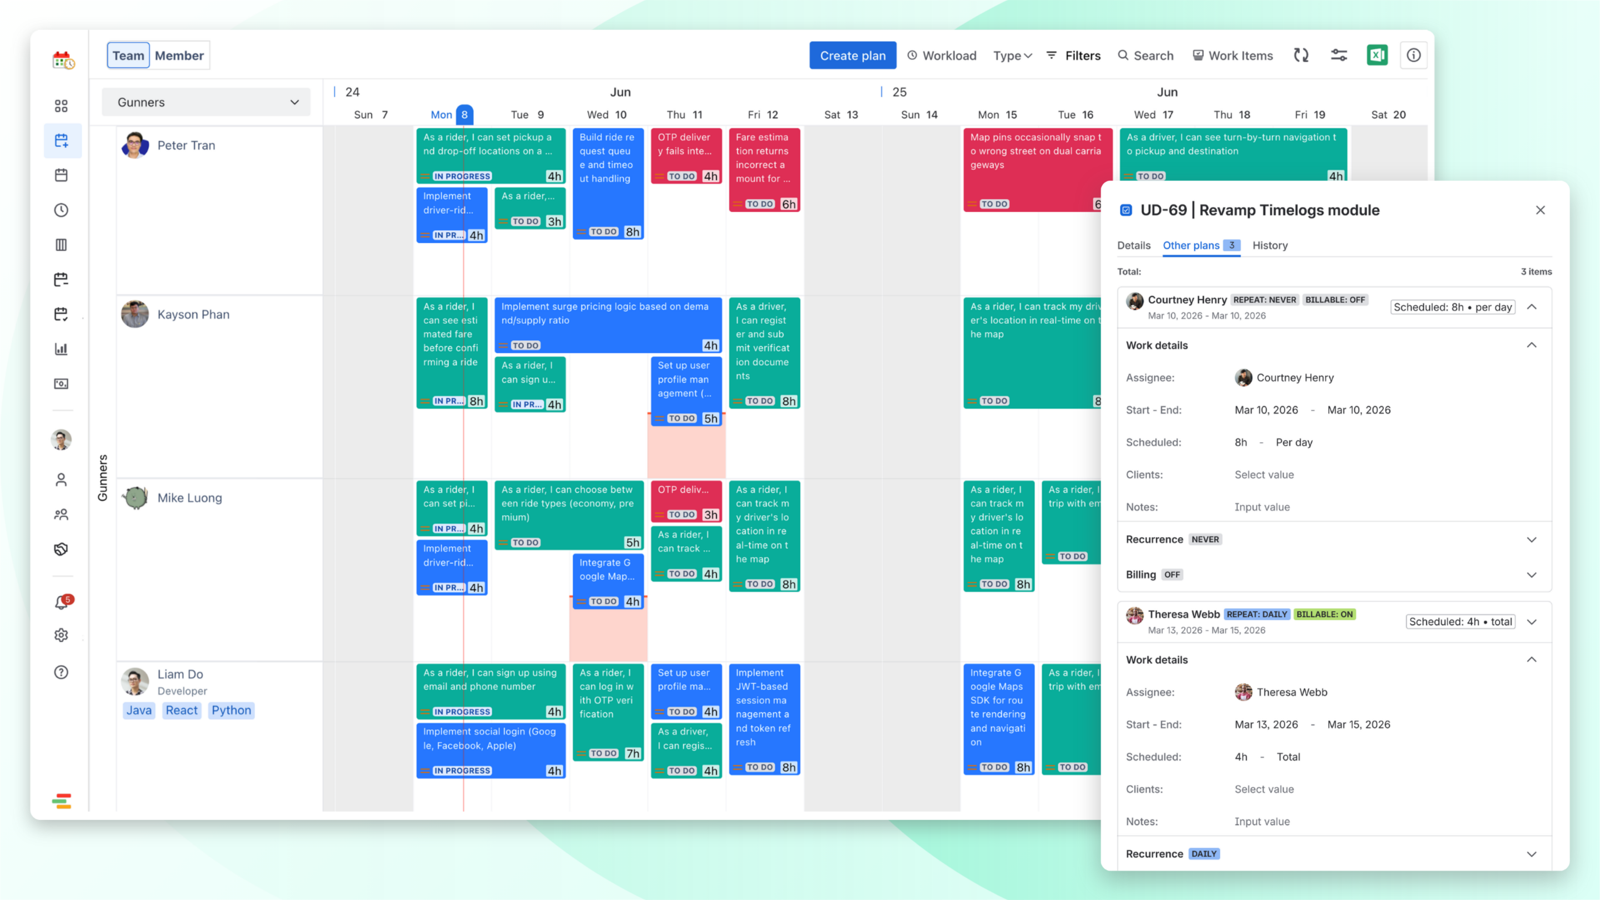Expand the Recurrence DAILY section
The width and height of the screenshot is (1600, 900).
pyautogui.click(x=1532, y=854)
